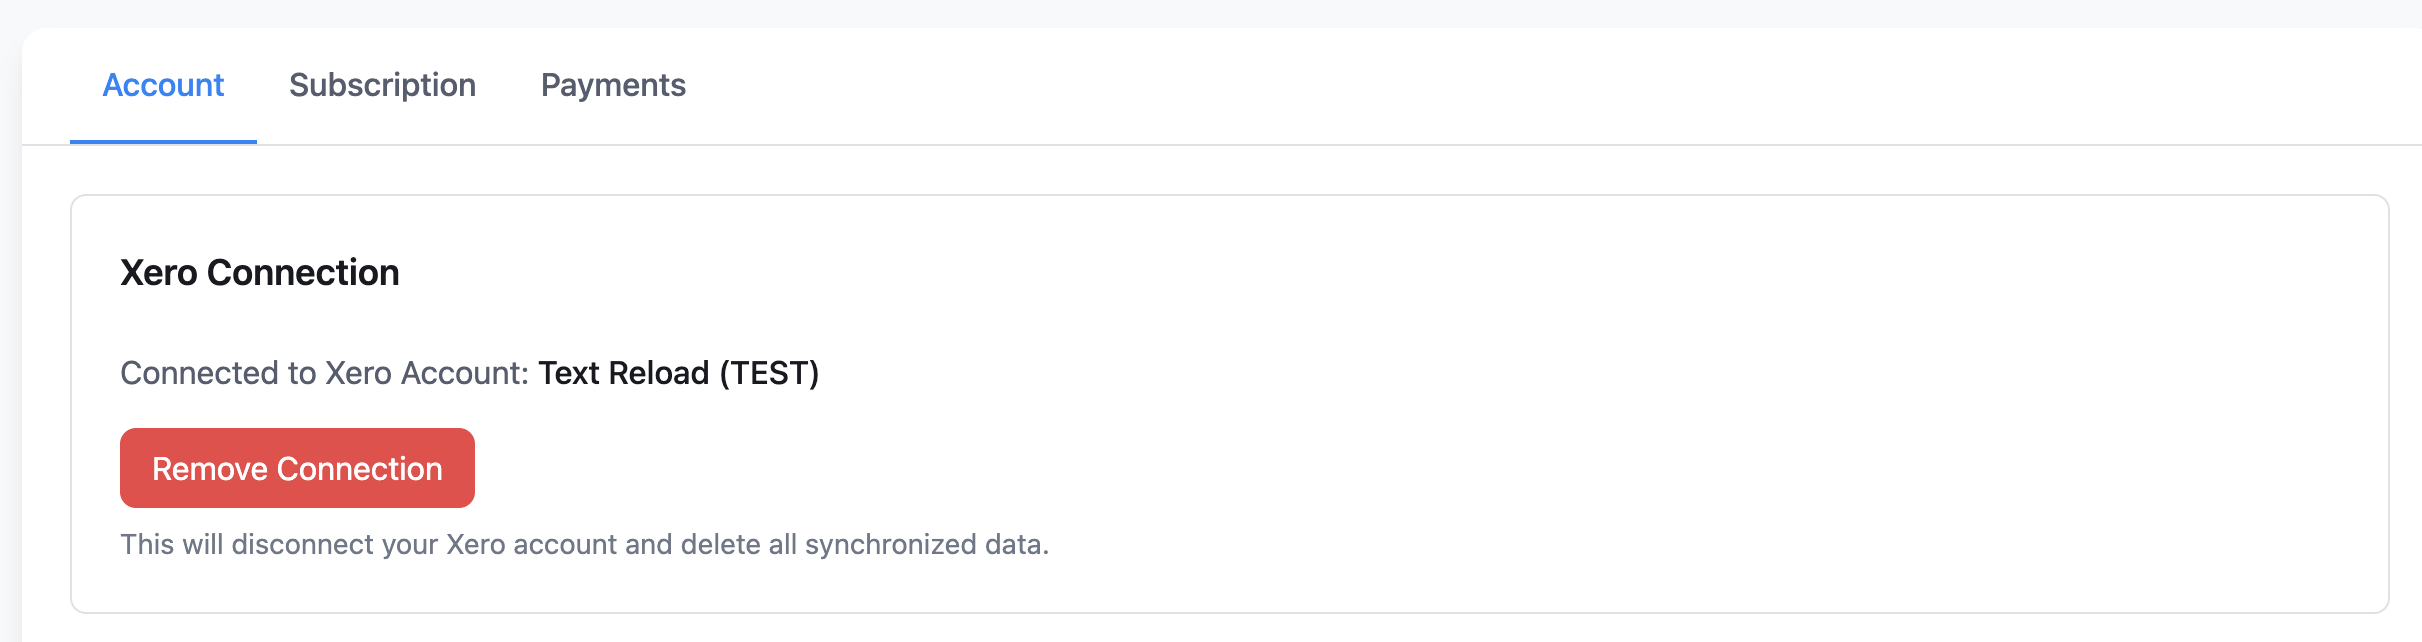Viewport: 2422px width, 642px height.
Task: Select the Account tab
Action: pyautogui.click(x=163, y=86)
